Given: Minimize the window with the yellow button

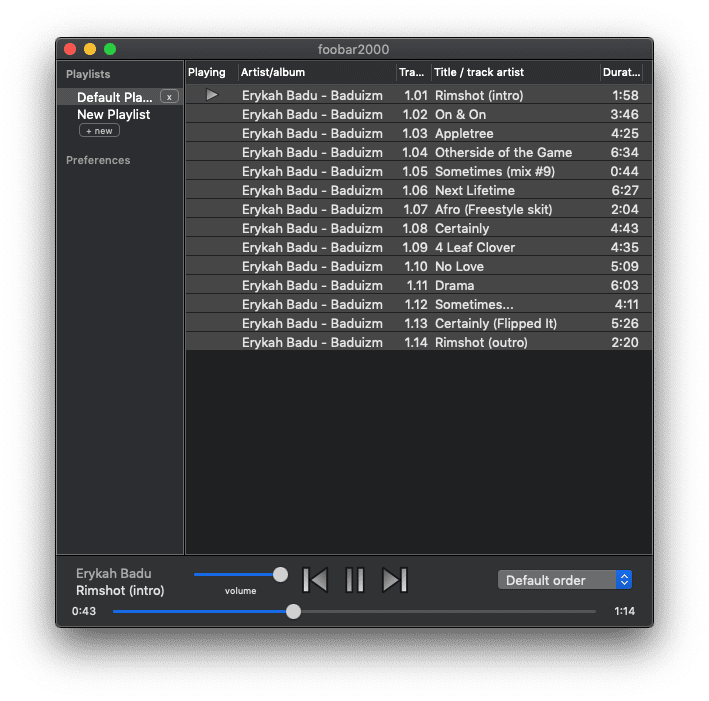Looking at the screenshot, I should 90,49.
